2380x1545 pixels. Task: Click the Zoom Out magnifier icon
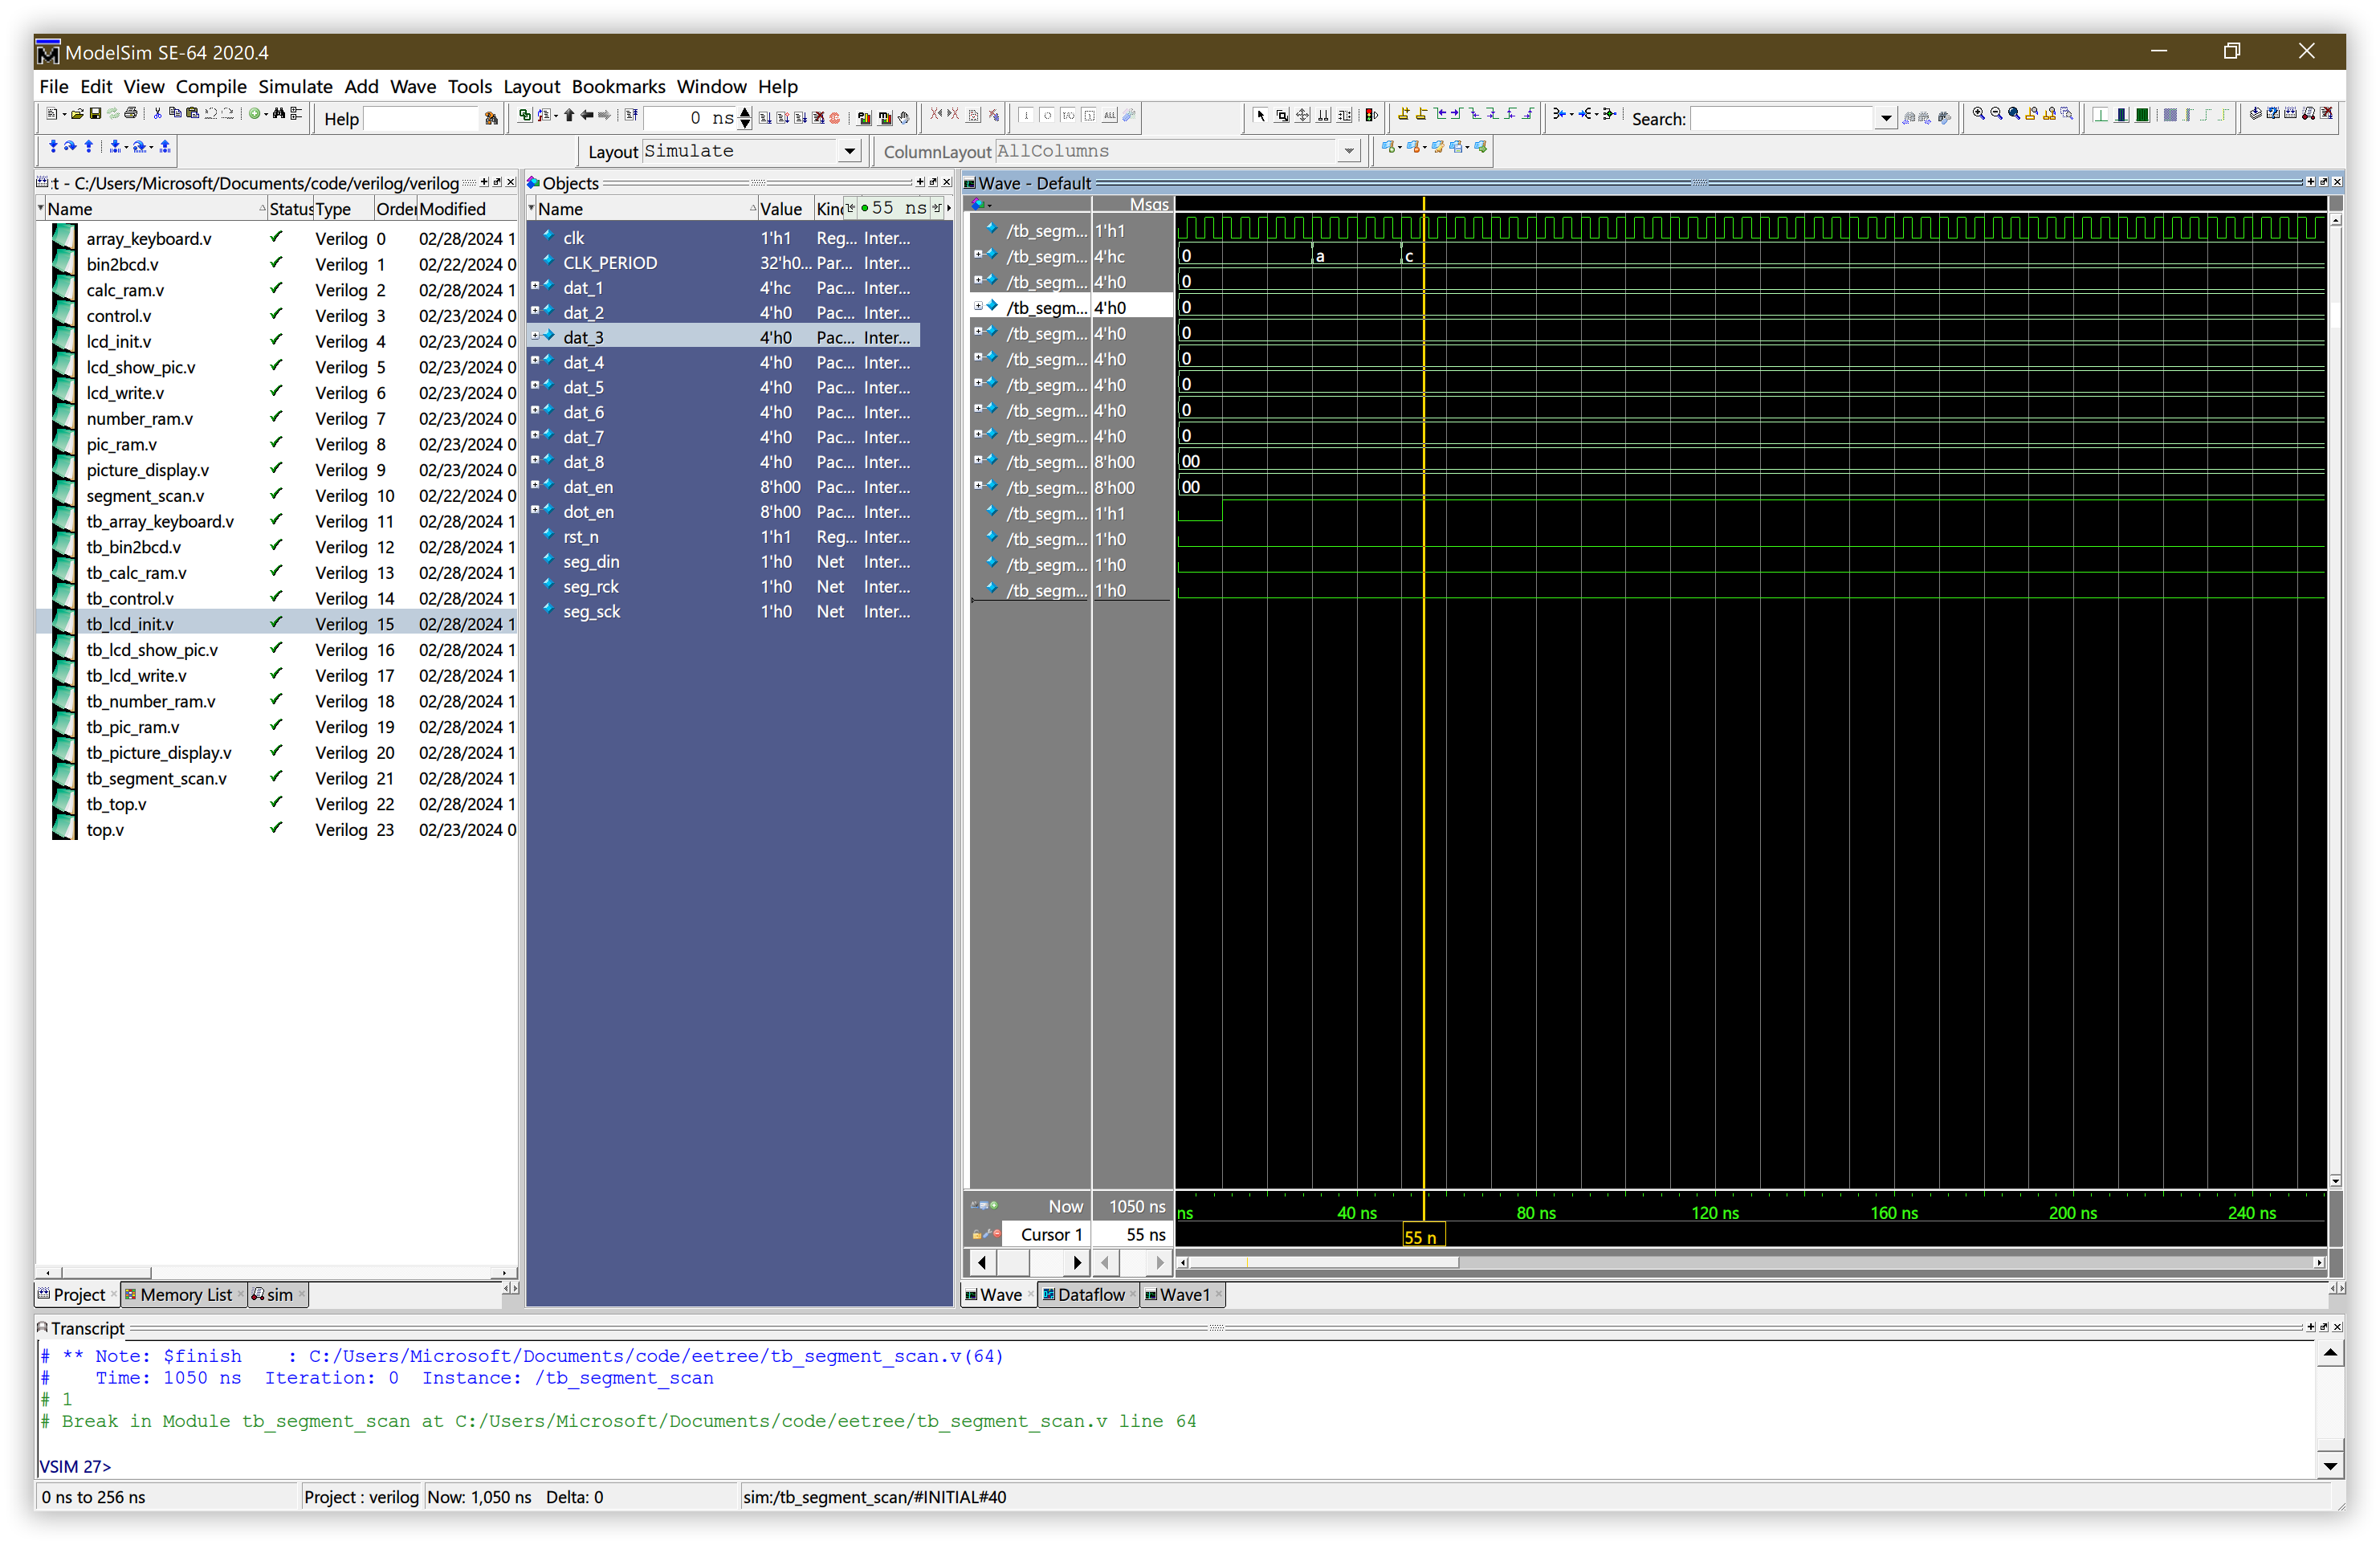click(x=1996, y=114)
